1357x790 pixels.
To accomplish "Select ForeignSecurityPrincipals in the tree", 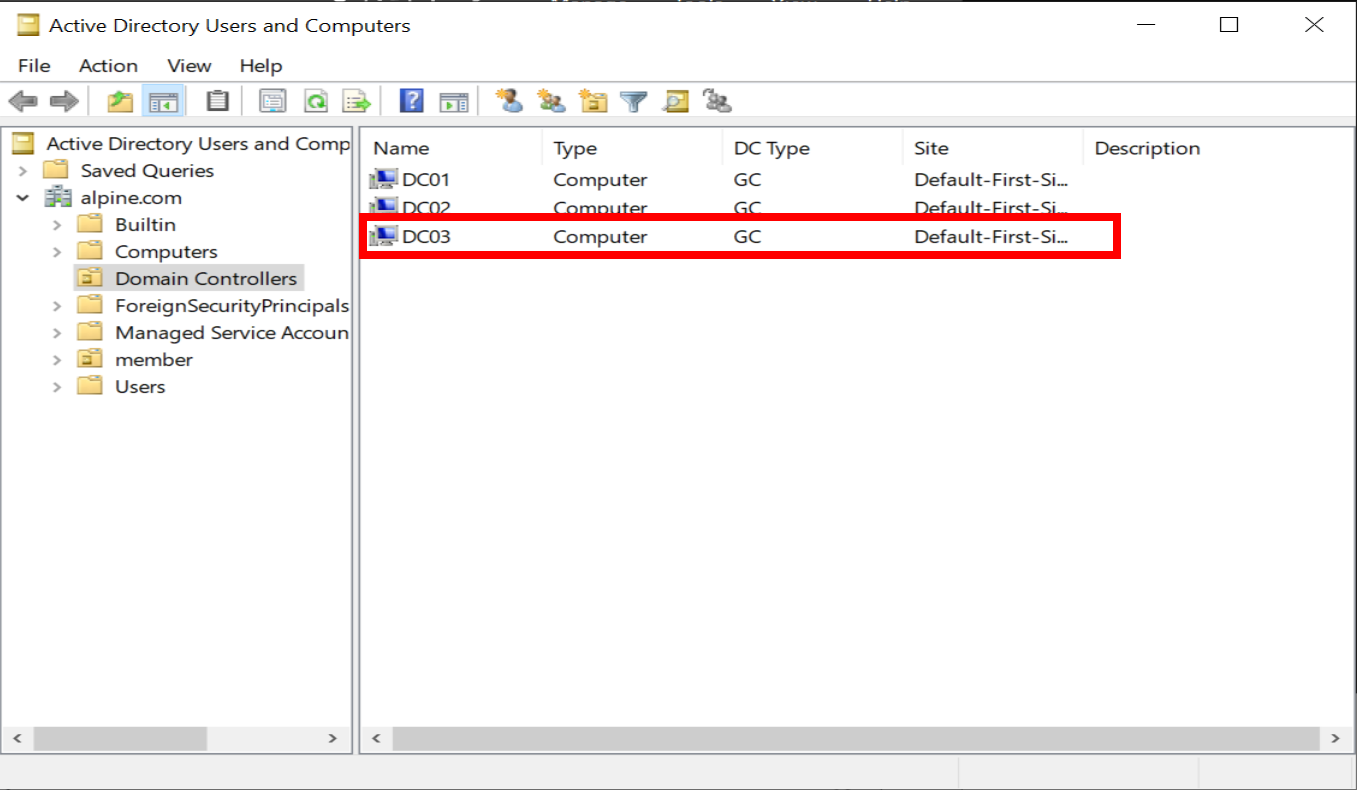I will (231, 305).
